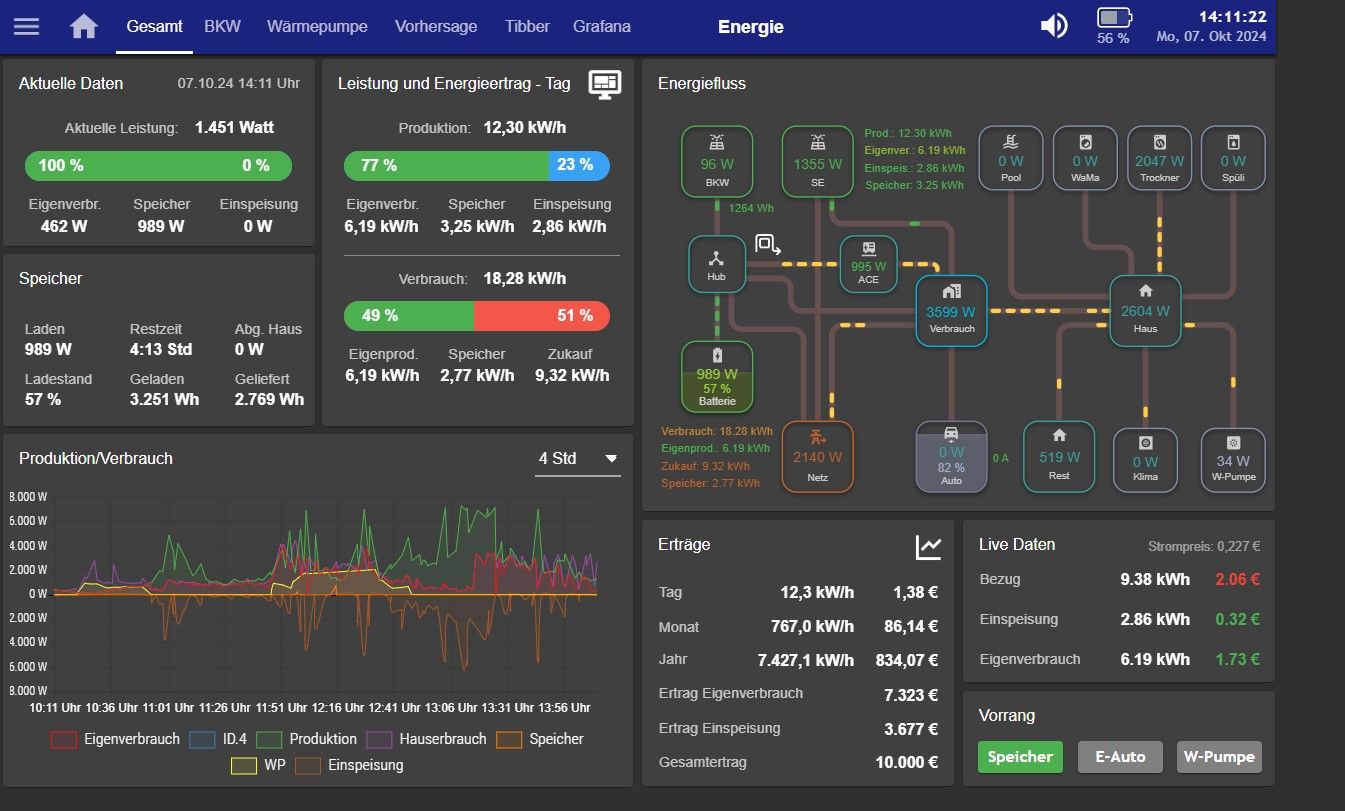1345x811 pixels.
Task: Click the ACE node 995 W
Action: click(868, 264)
